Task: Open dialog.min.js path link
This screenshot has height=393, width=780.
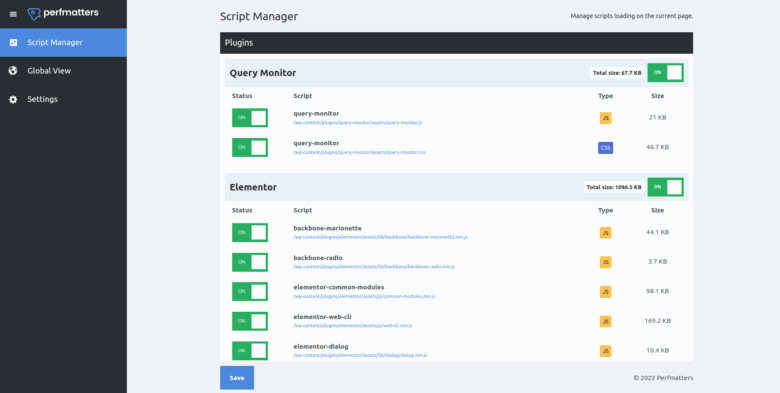Action: pyautogui.click(x=360, y=355)
